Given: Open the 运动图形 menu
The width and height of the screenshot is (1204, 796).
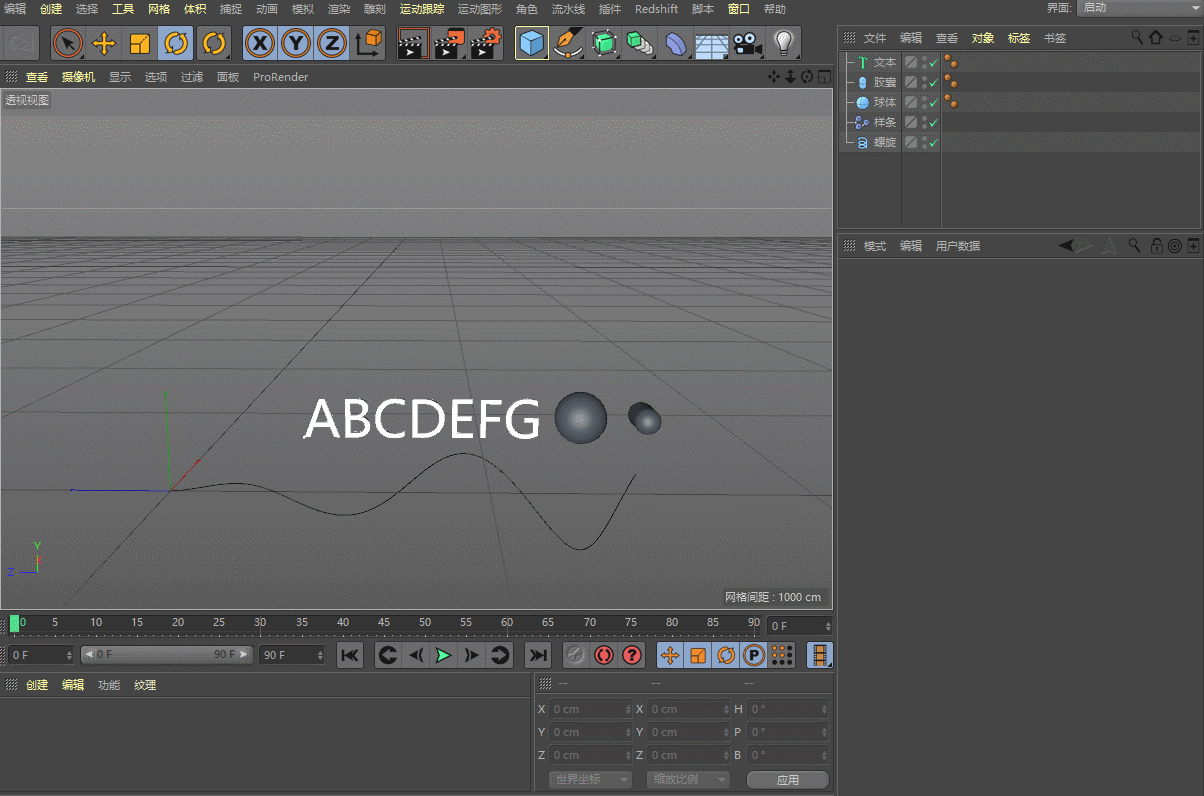Looking at the screenshot, I should click(x=479, y=9).
